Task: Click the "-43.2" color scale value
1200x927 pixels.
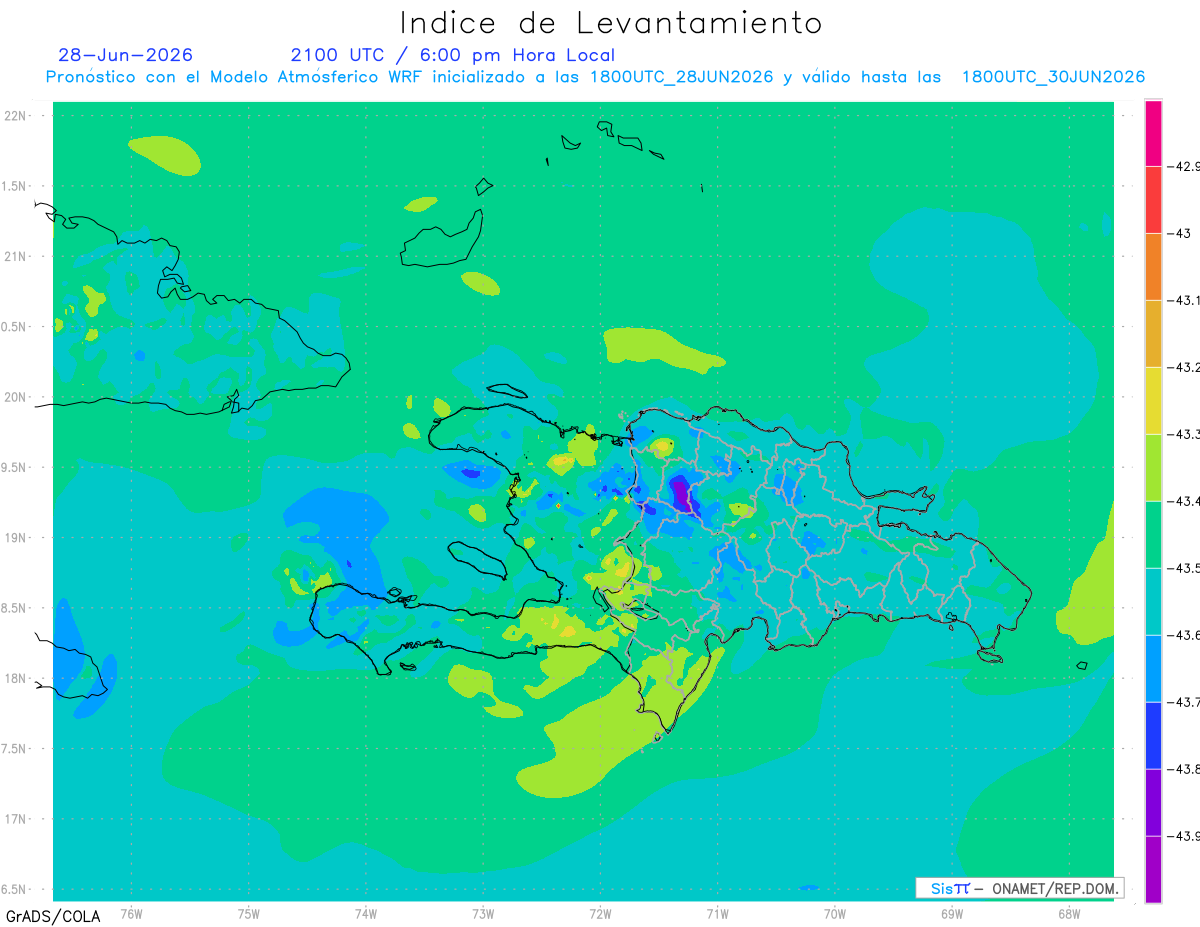Action: click(1185, 367)
